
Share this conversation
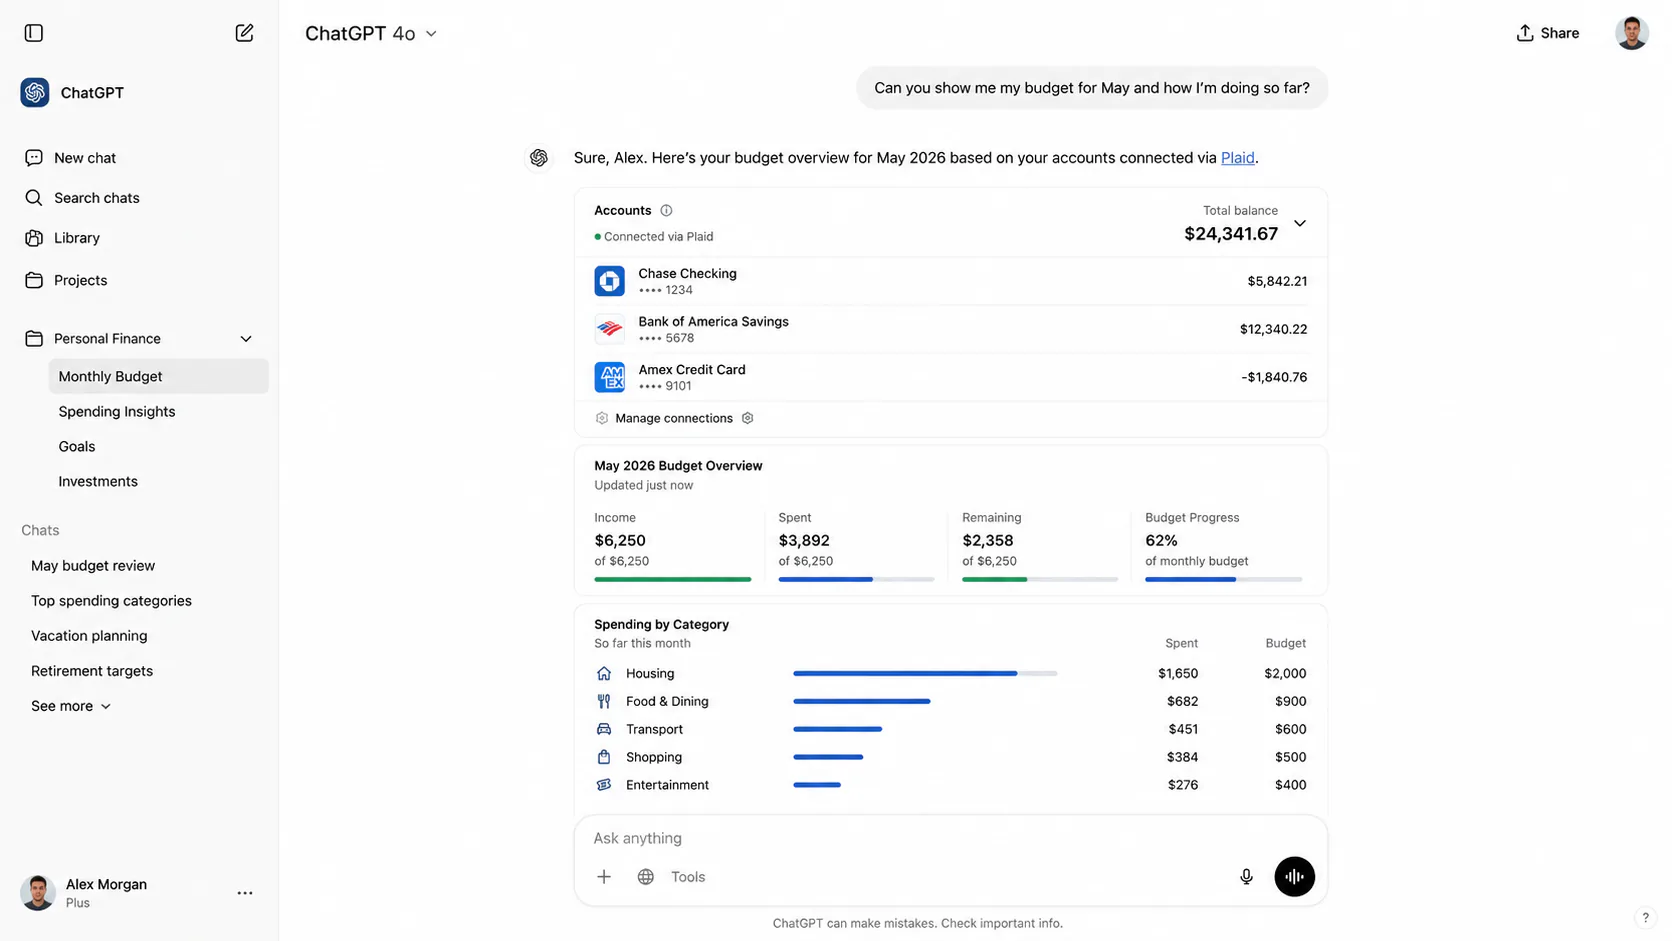click(1547, 33)
